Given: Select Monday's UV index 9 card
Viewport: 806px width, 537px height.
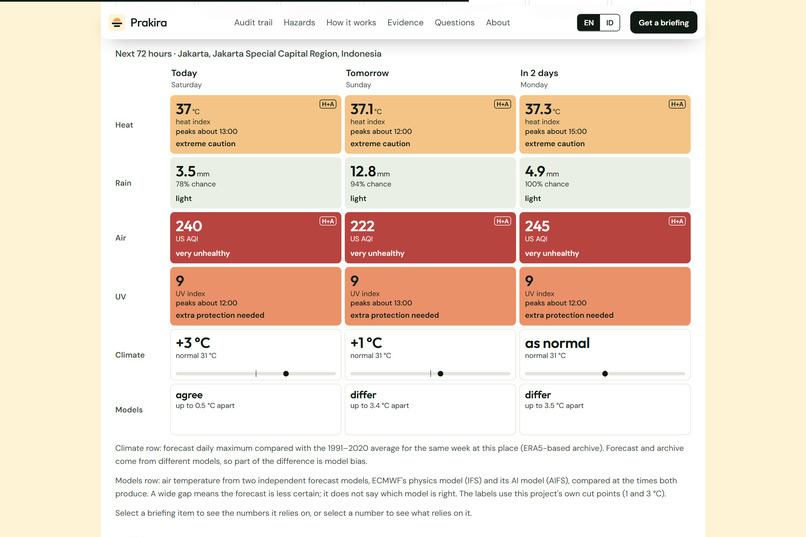Looking at the screenshot, I should pyautogui.click(x=605, y=296).
